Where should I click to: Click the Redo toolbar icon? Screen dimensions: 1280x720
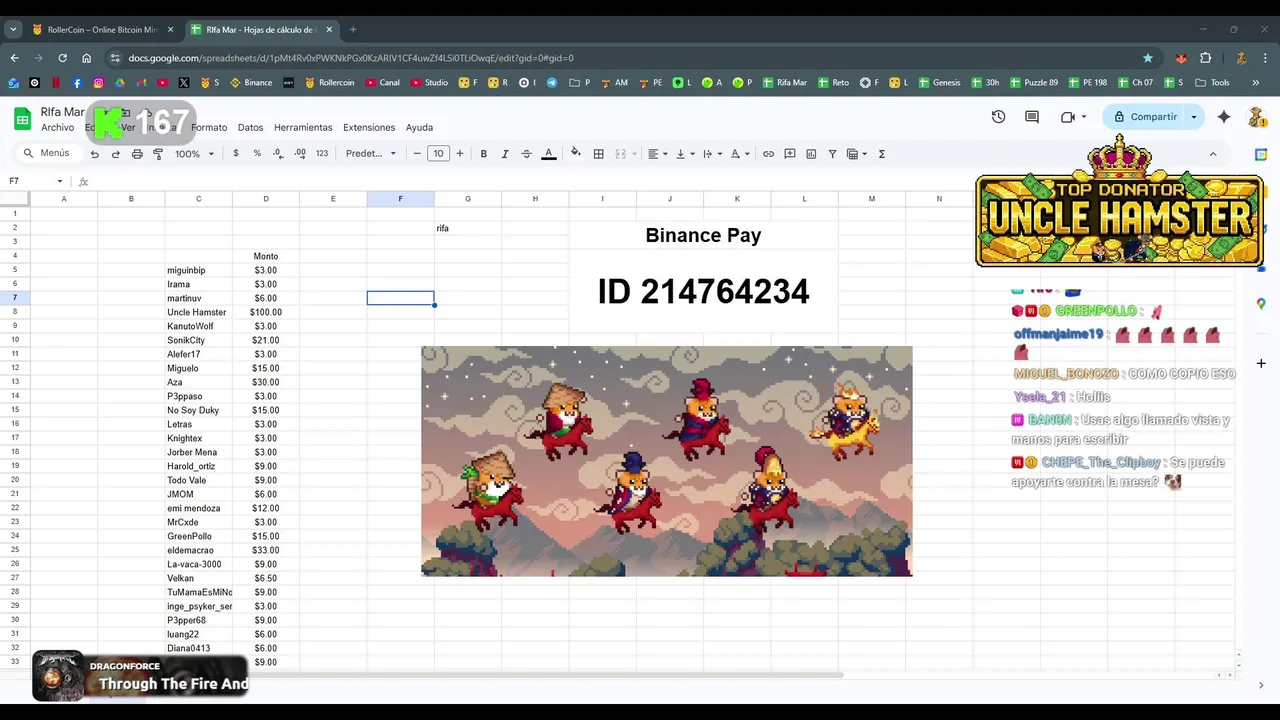(x=116, y=154)
